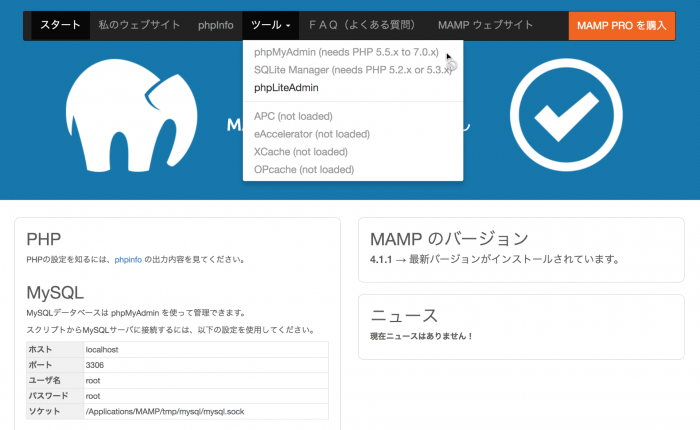Viewport: 700px width, 430px height.
Task: Click the MySQLデータベースは phpMyAdmin description text
Action: 136,313
